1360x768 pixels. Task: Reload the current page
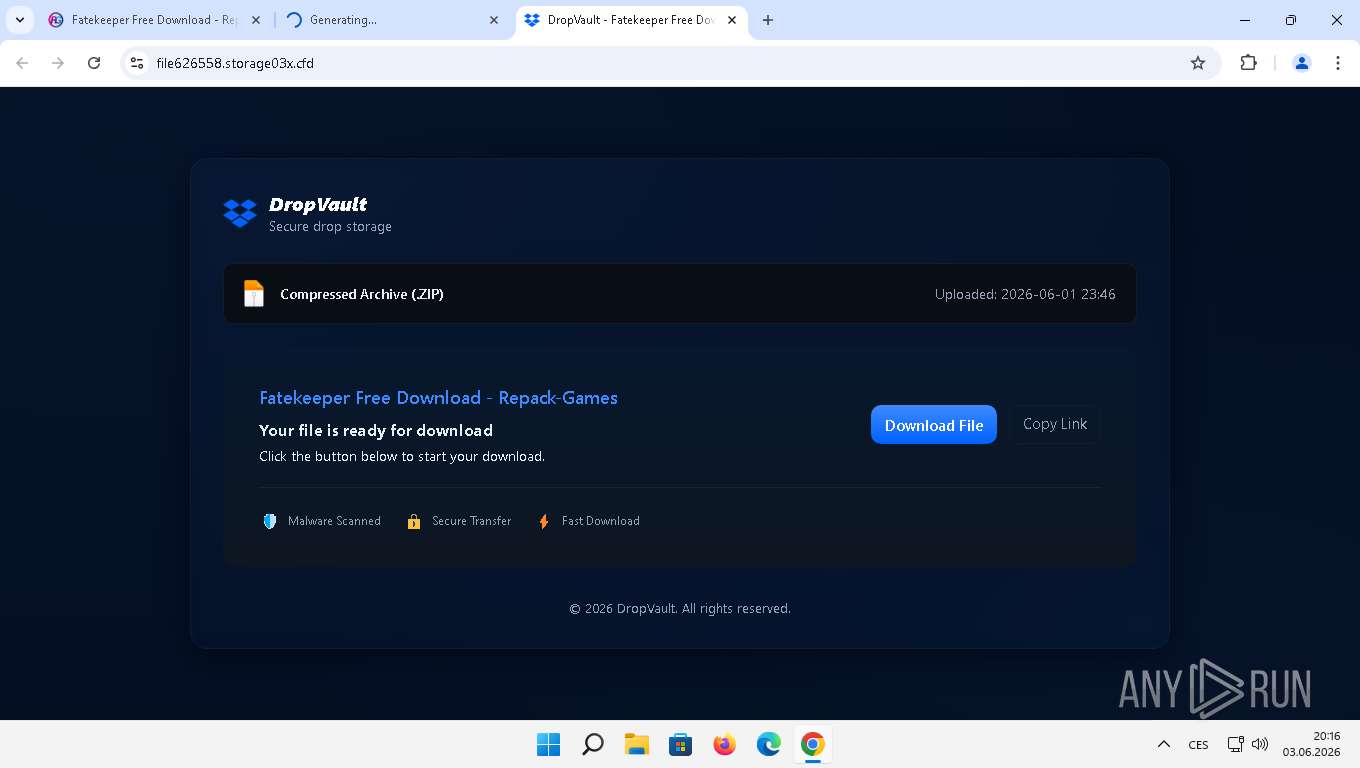(x=94, y=63)
